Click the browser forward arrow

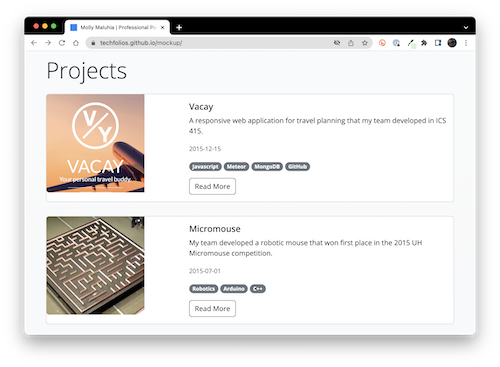click(48, 43)
